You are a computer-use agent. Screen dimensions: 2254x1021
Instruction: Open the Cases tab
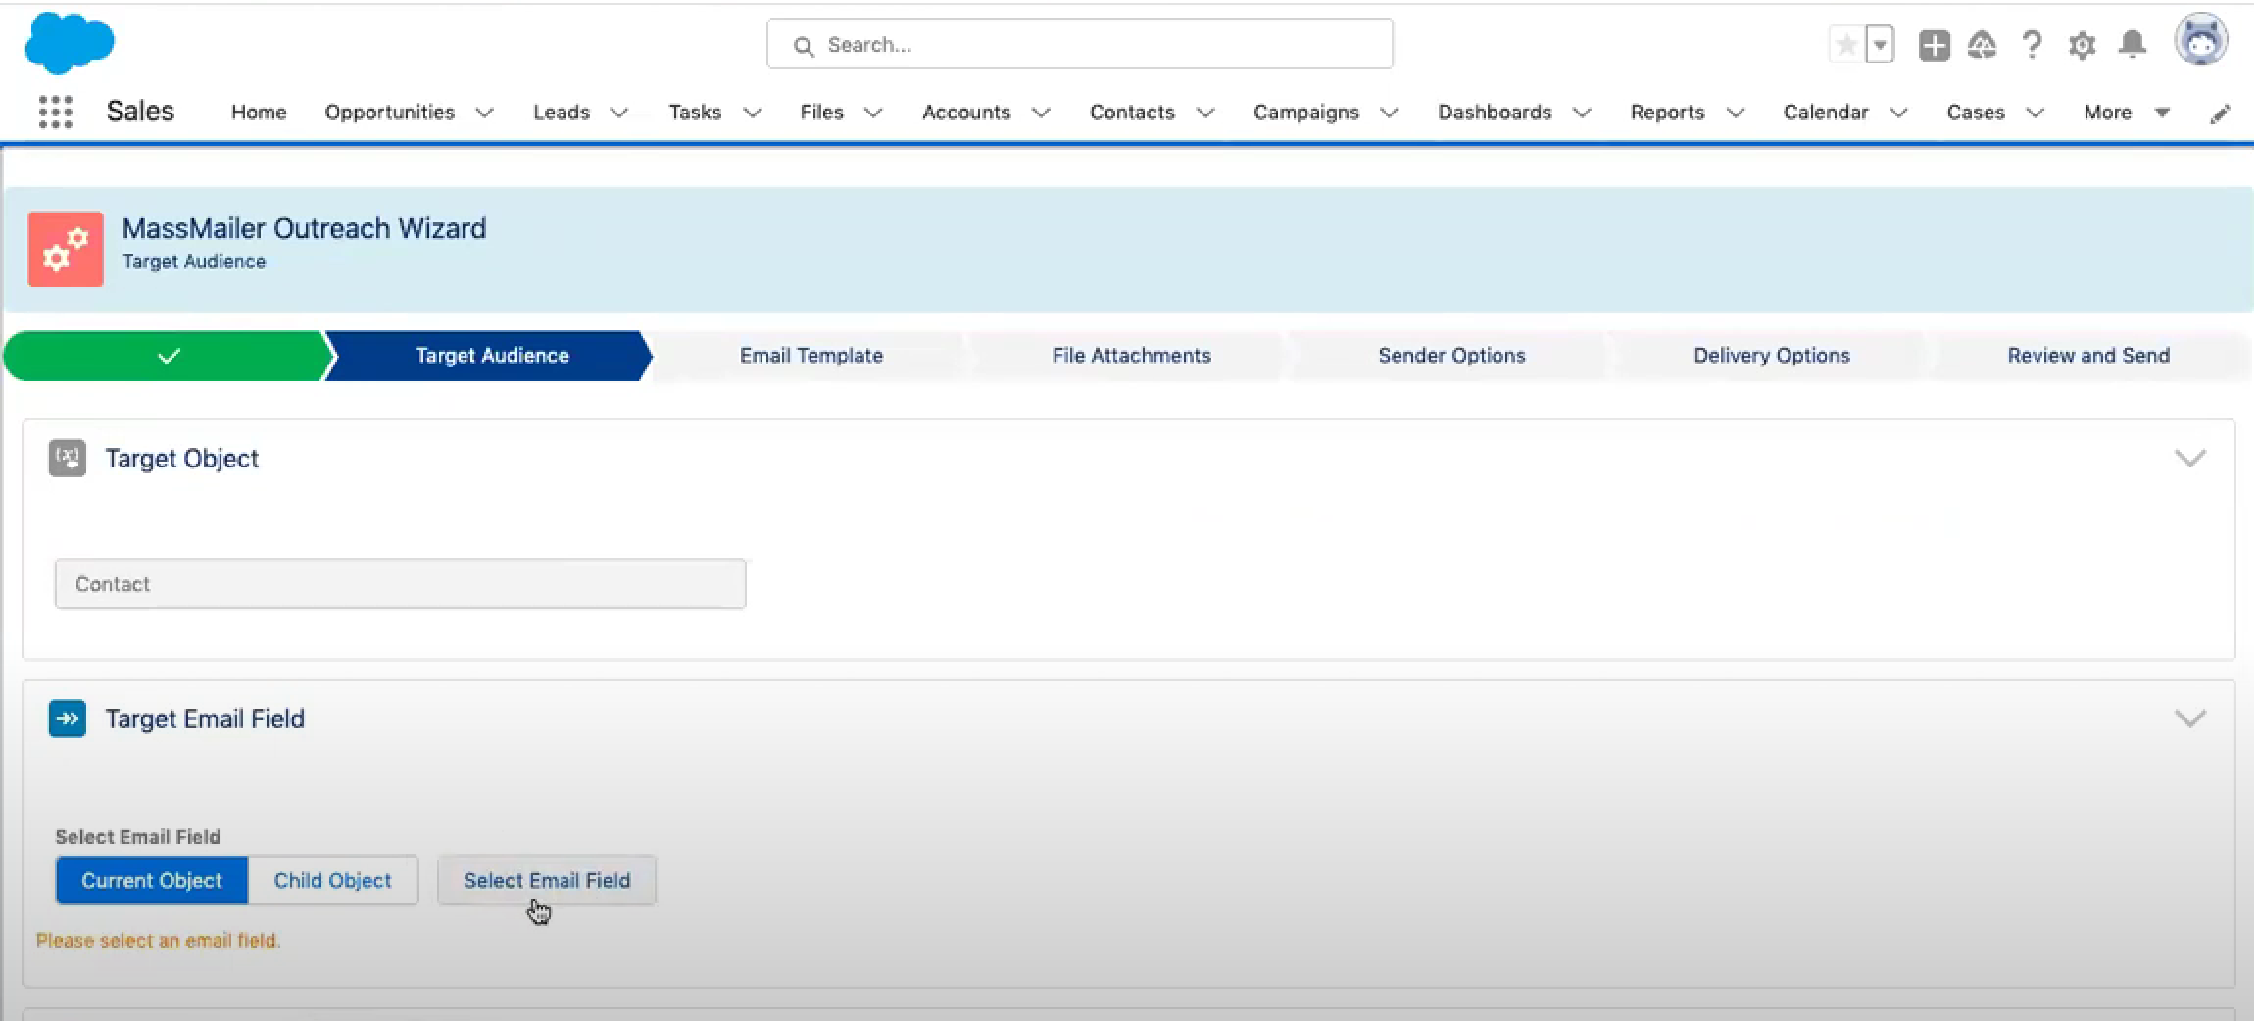[1975, 112]
